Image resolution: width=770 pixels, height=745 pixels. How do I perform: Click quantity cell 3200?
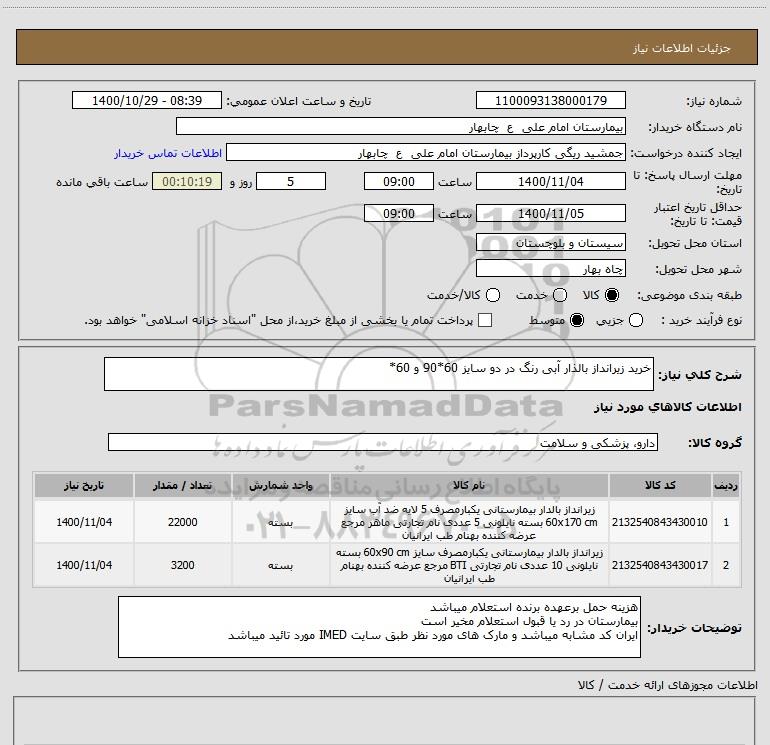point(183,565)
